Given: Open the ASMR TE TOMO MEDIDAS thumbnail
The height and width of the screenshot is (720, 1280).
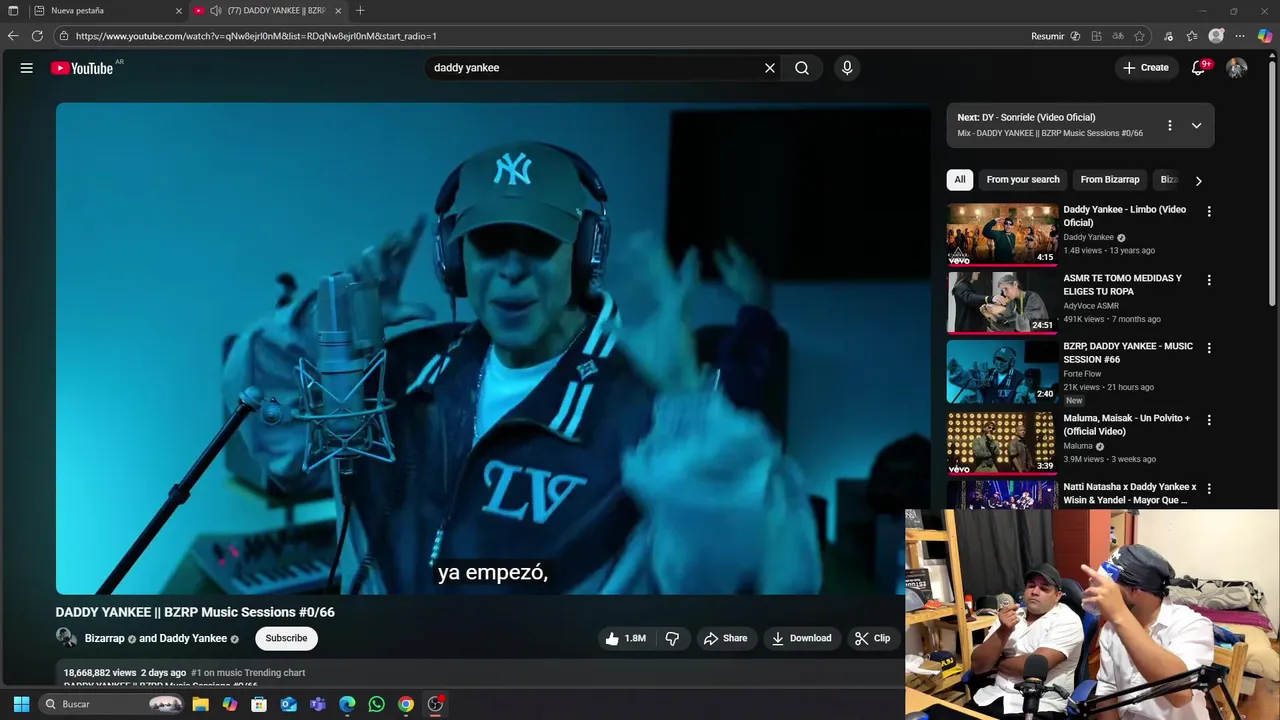Looking at the screenshot, I should (1002, 302).
